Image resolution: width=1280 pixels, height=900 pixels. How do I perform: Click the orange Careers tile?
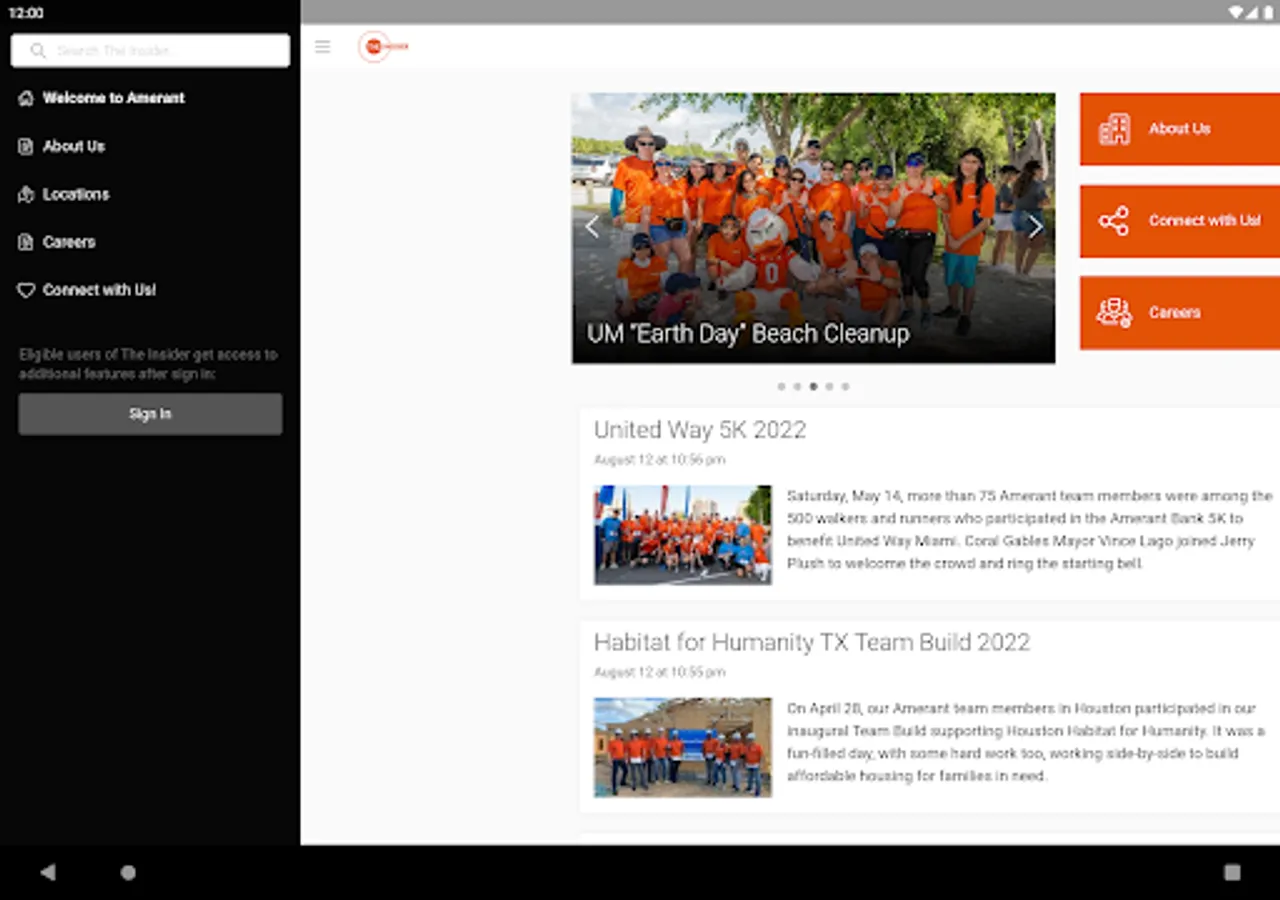pos(1180,313)
